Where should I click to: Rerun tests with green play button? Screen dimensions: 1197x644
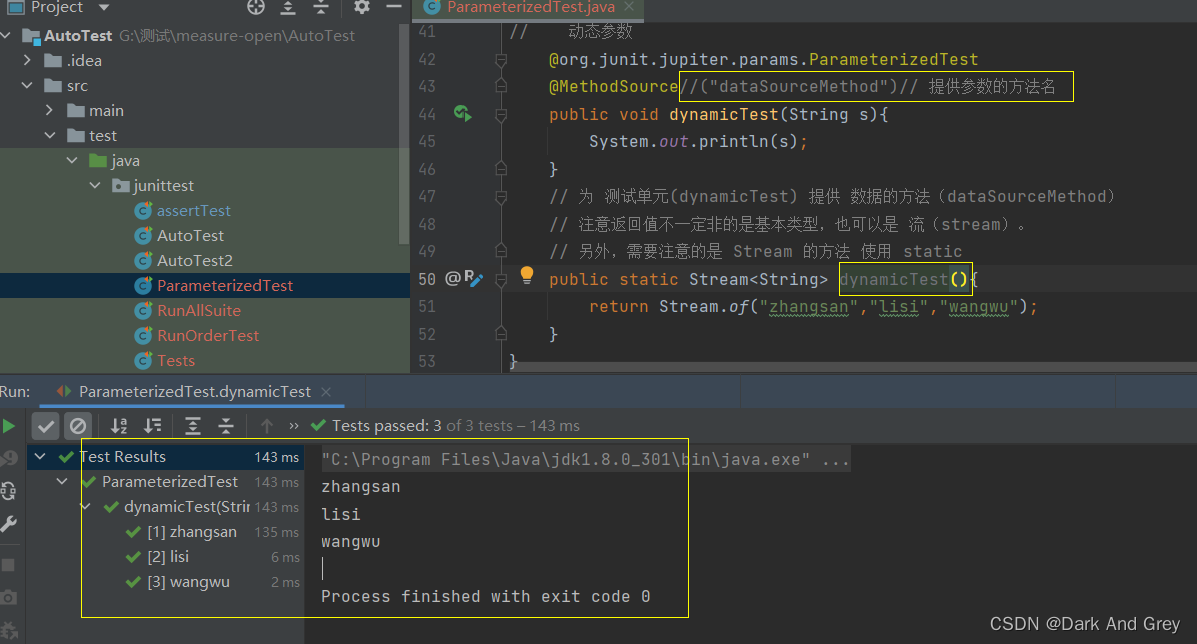[x=9, y=426]
